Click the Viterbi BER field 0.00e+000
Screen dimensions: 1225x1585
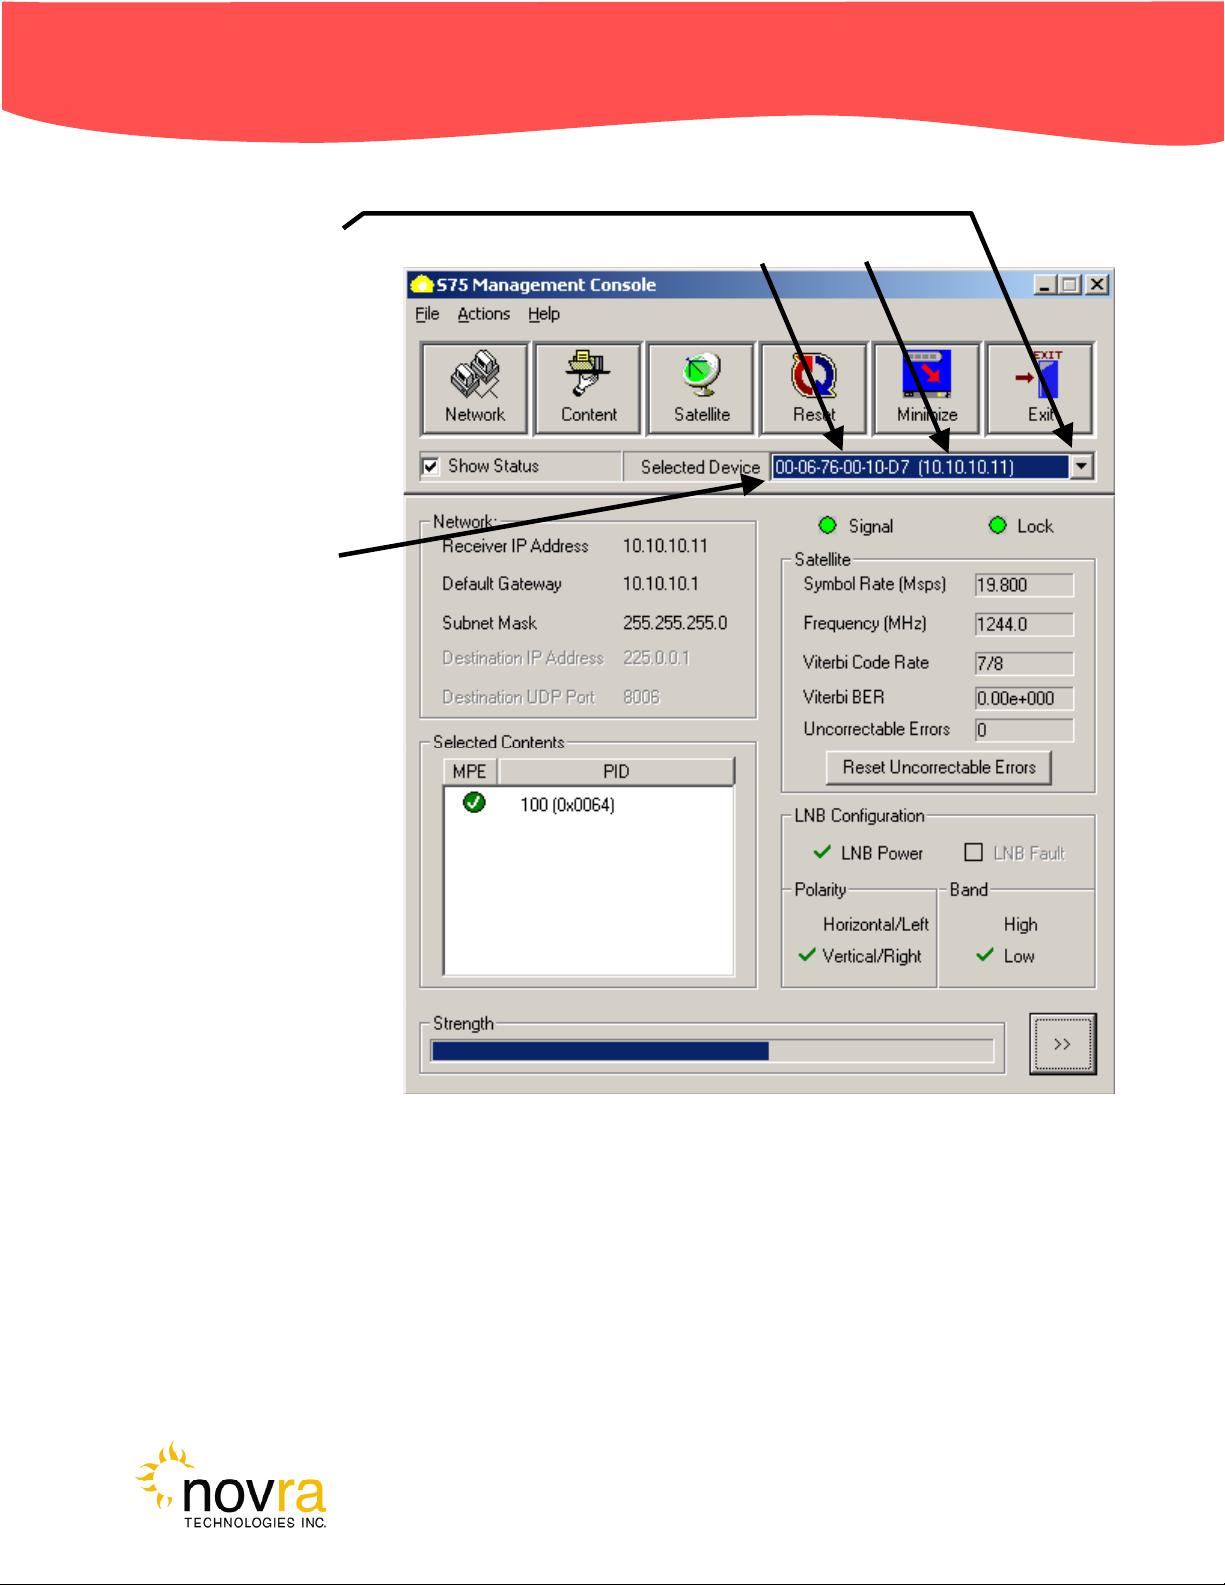(x=1024, y=698)
